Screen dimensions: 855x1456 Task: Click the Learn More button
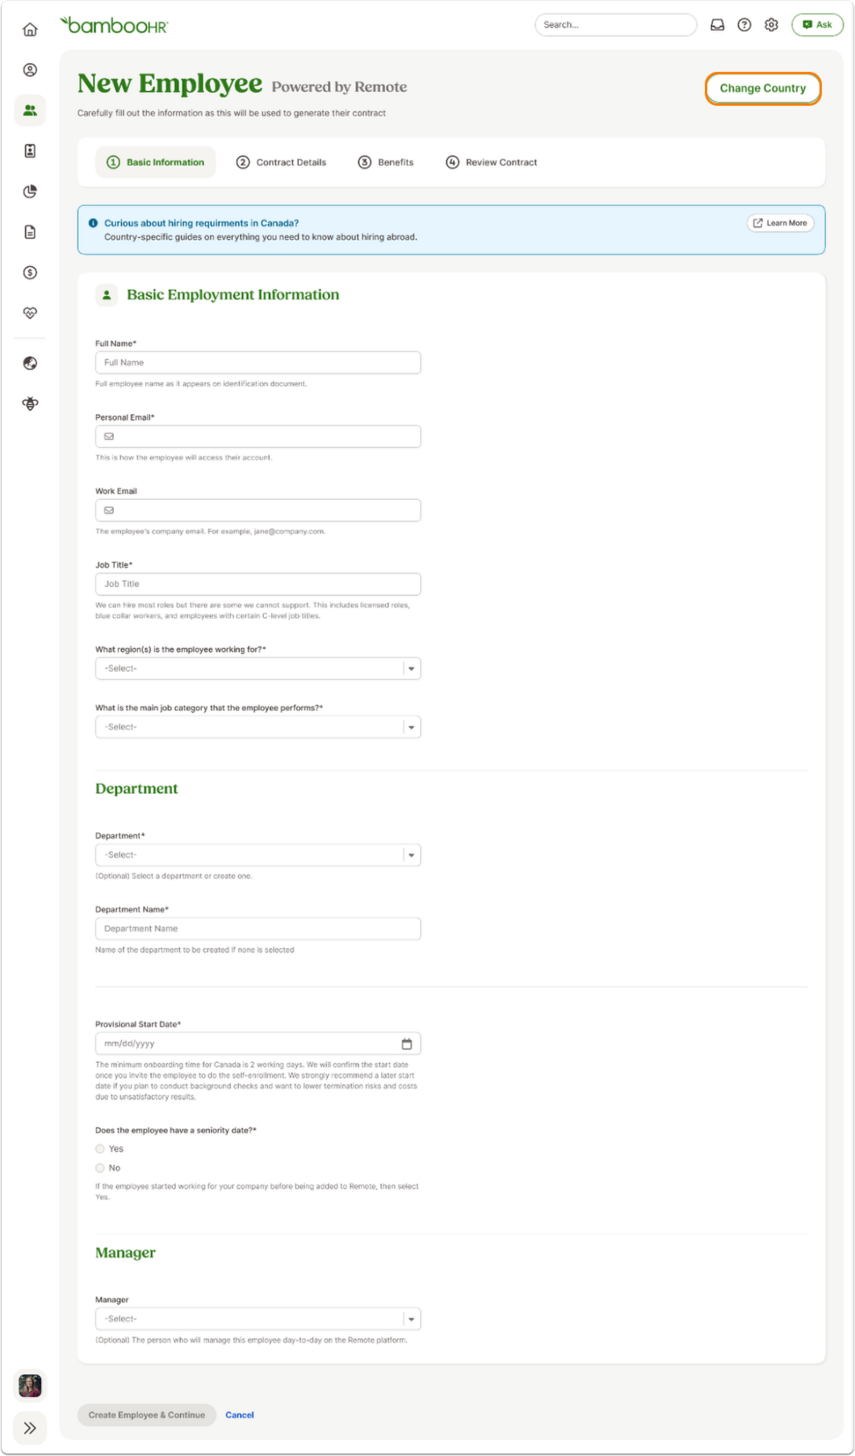[780, 223]
